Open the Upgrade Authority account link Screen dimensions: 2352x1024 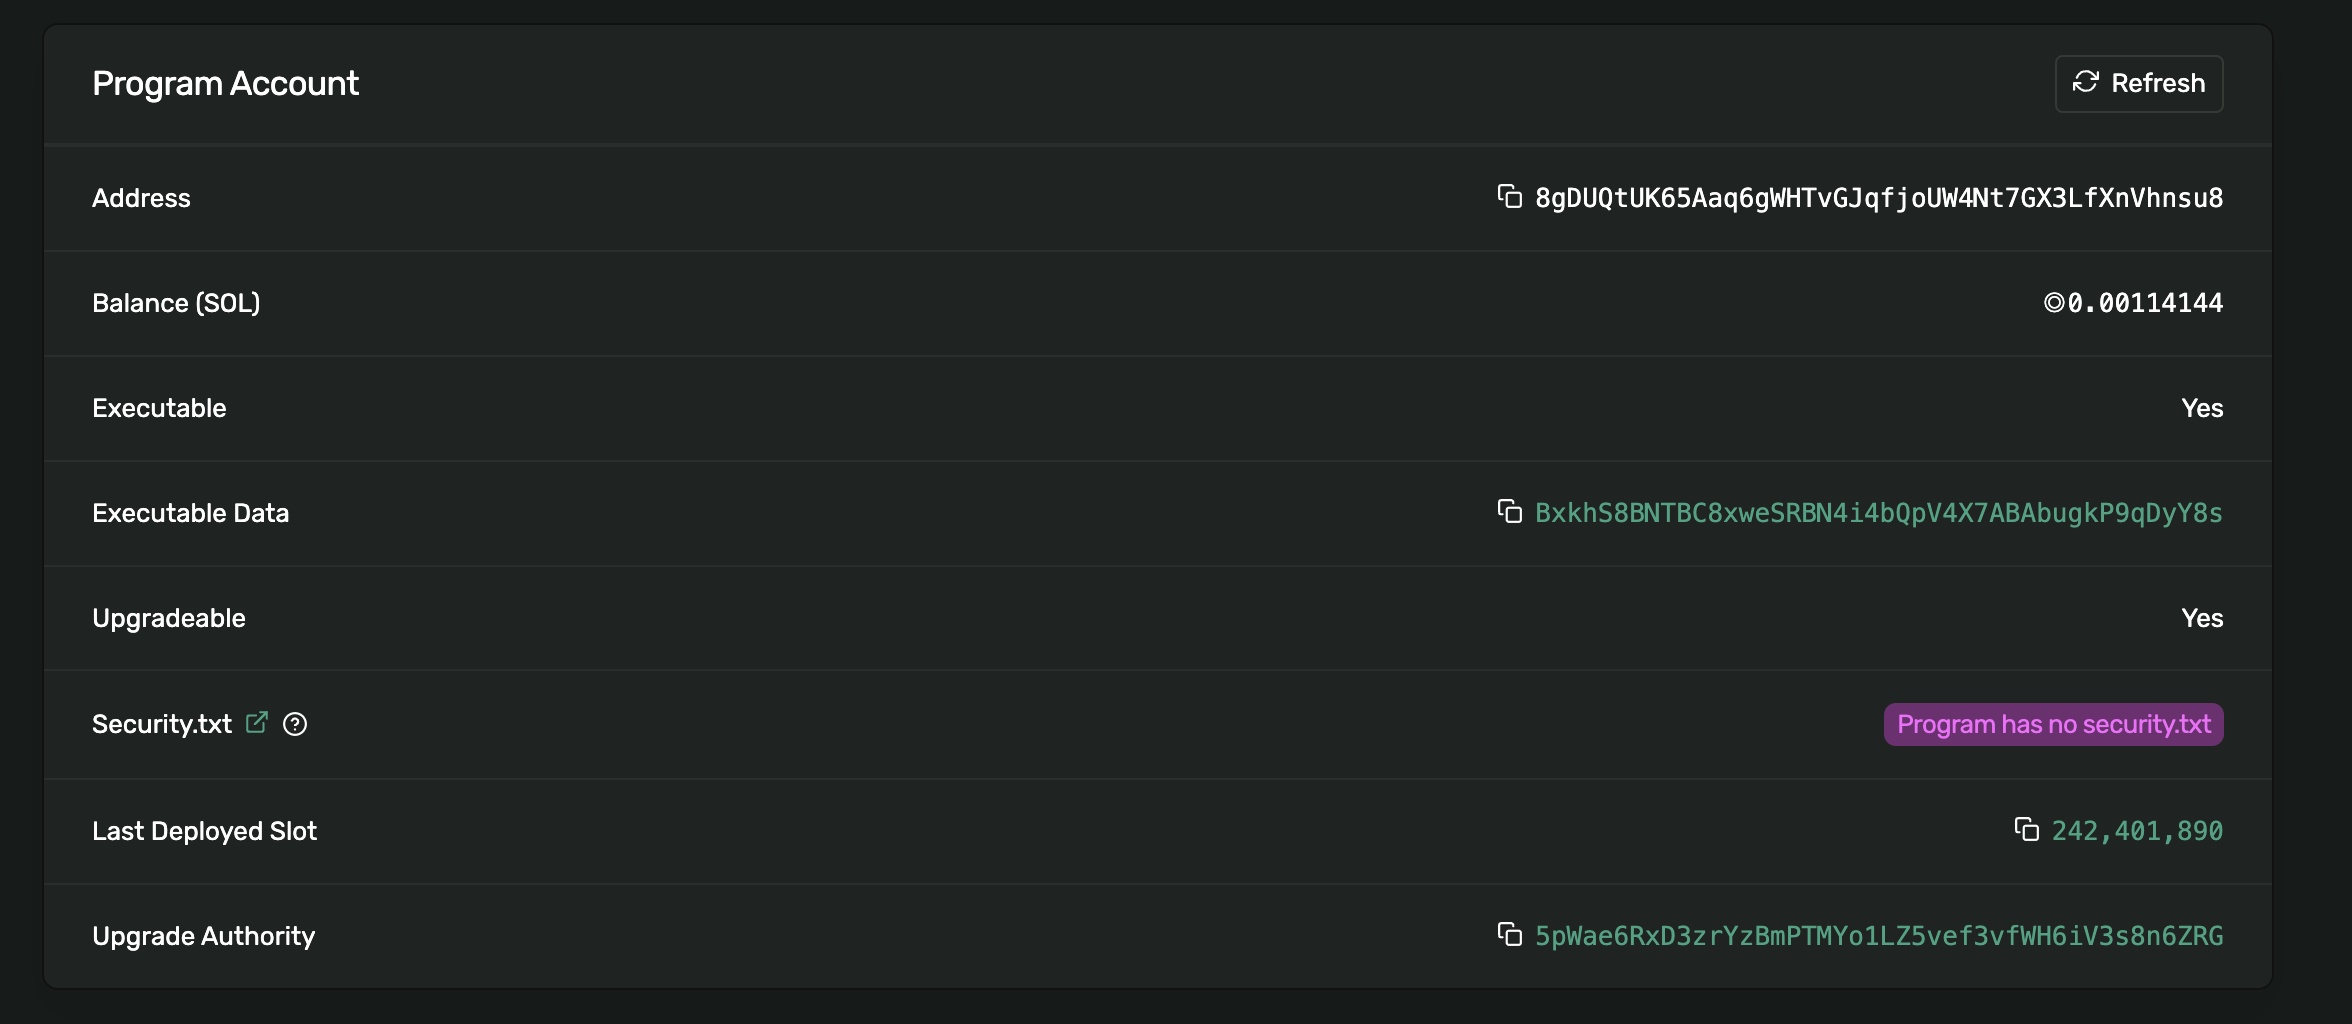click(1878, 936)
